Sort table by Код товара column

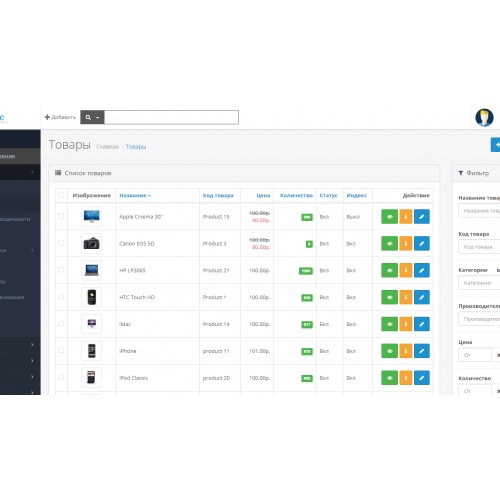click(218, 195)
